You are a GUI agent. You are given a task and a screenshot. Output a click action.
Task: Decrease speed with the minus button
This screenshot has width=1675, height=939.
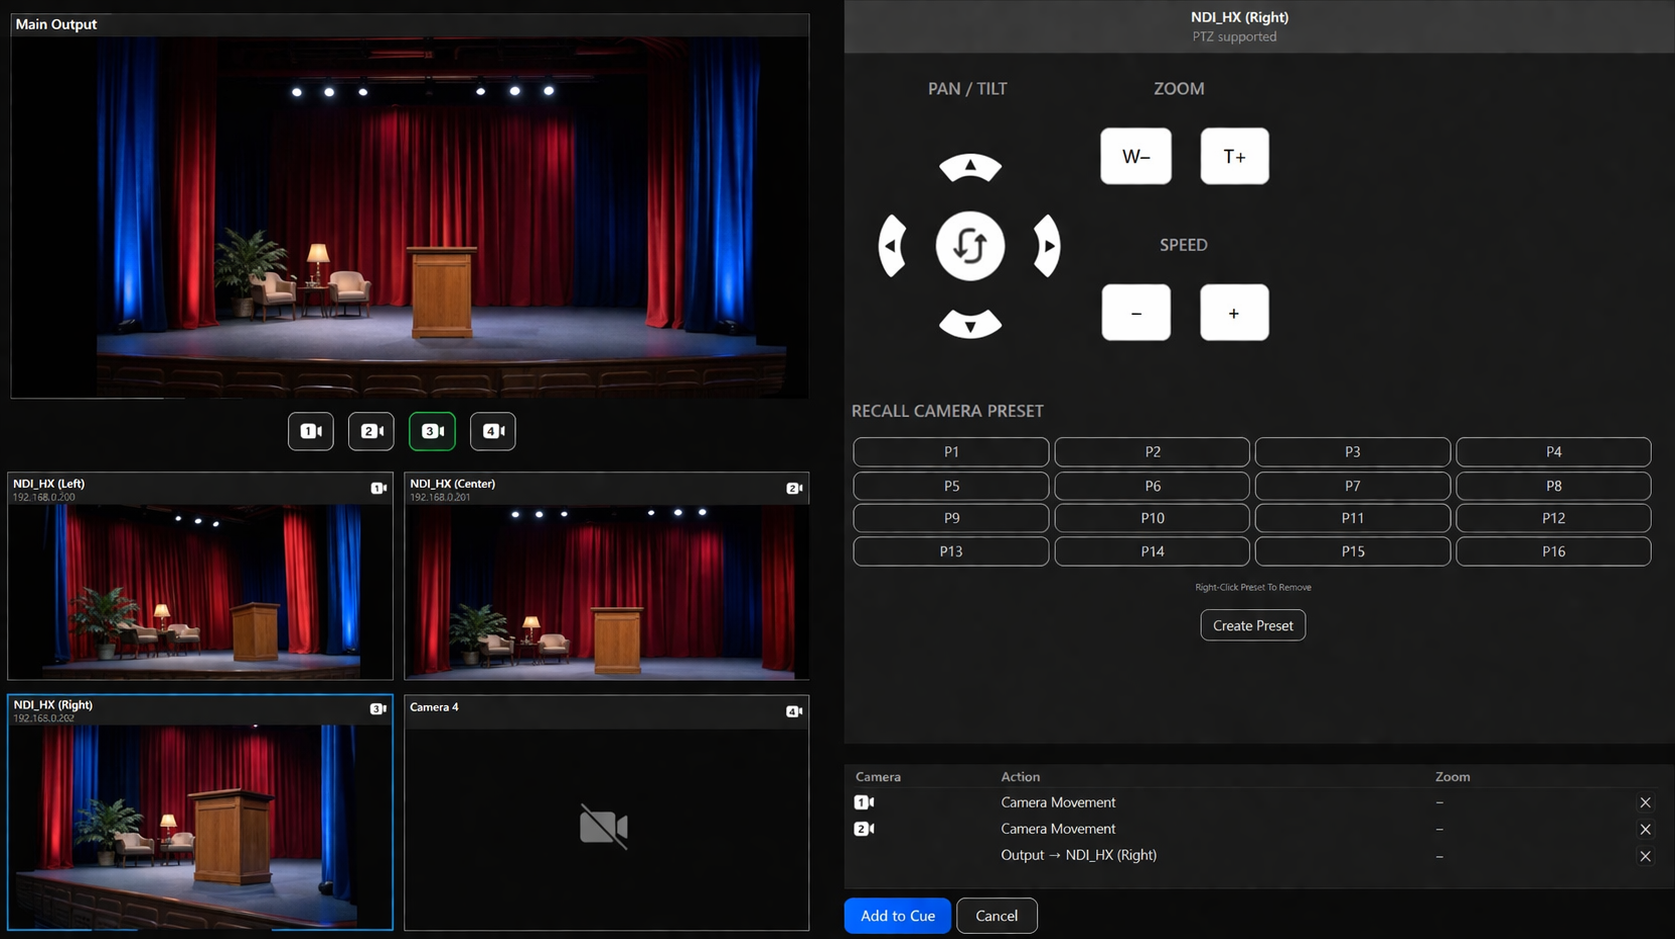1135,313
